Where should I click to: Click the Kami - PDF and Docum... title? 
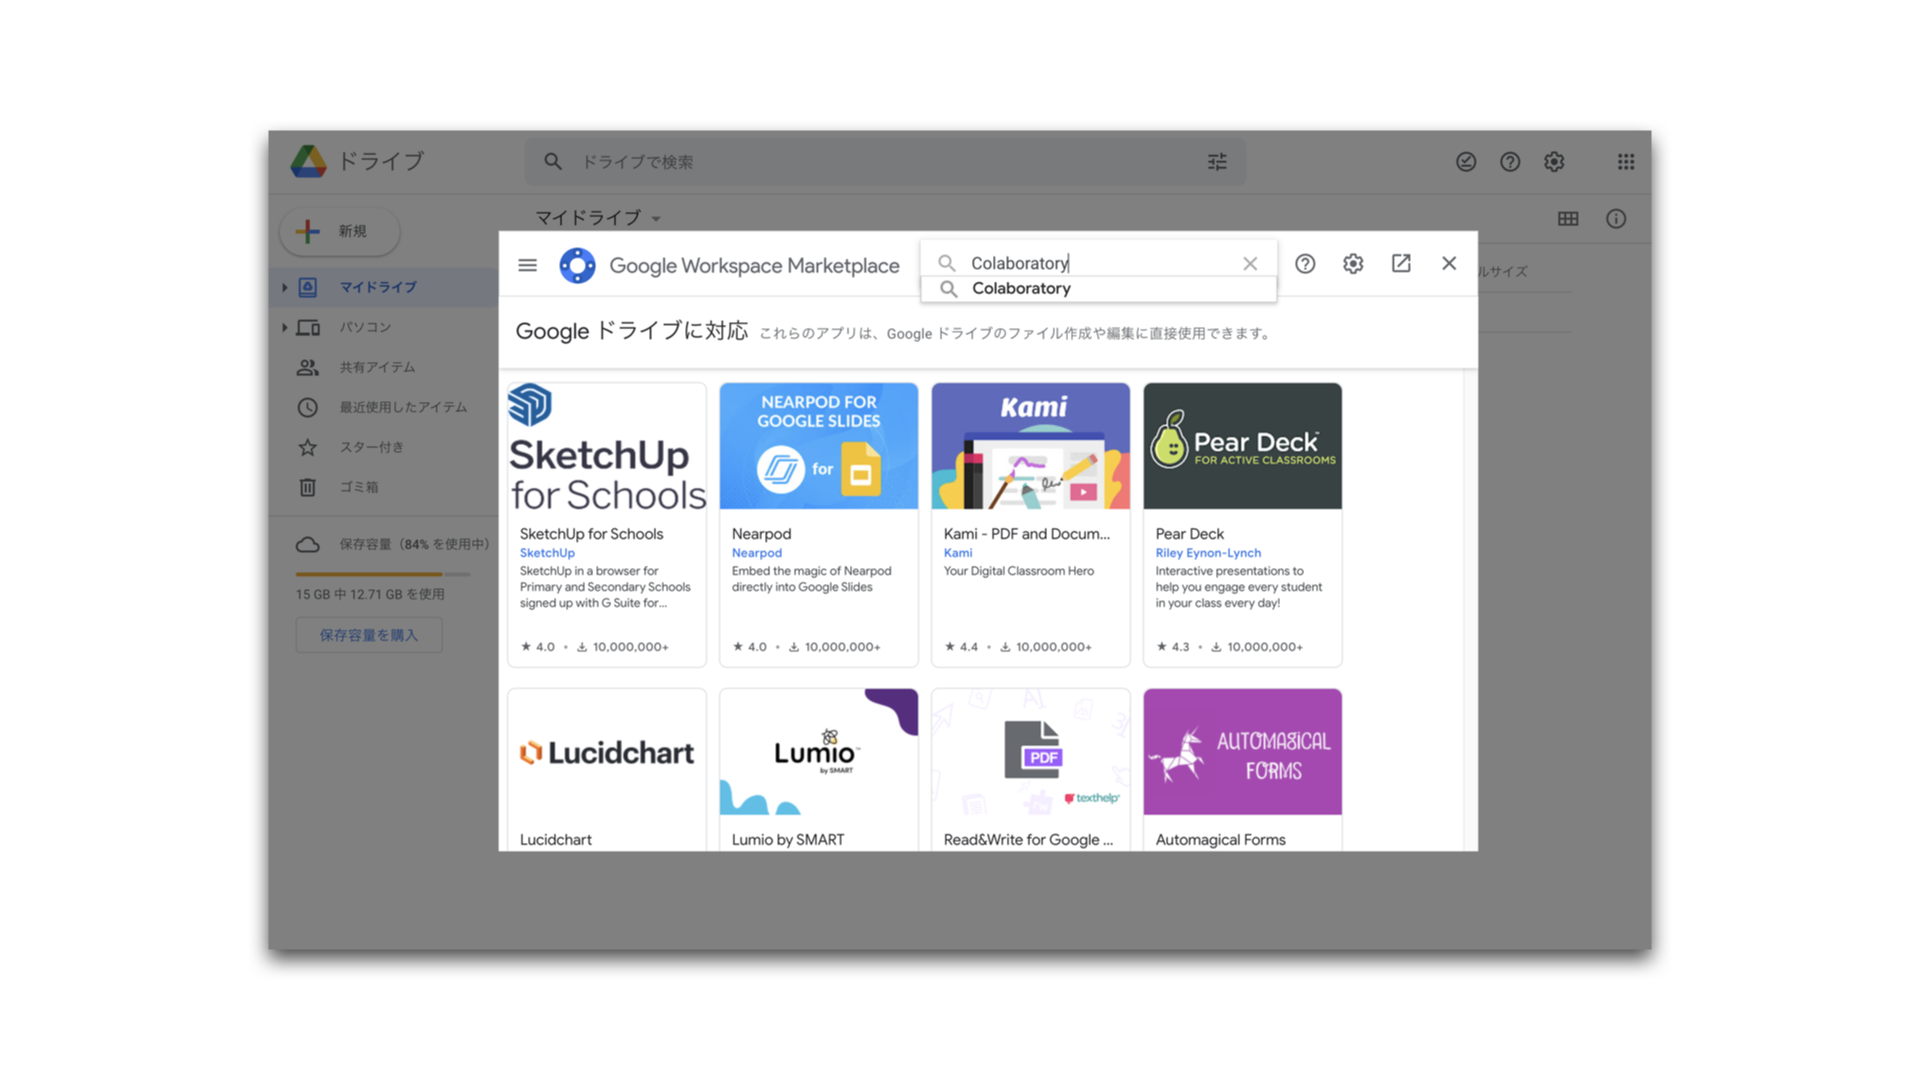[1026, 534]
